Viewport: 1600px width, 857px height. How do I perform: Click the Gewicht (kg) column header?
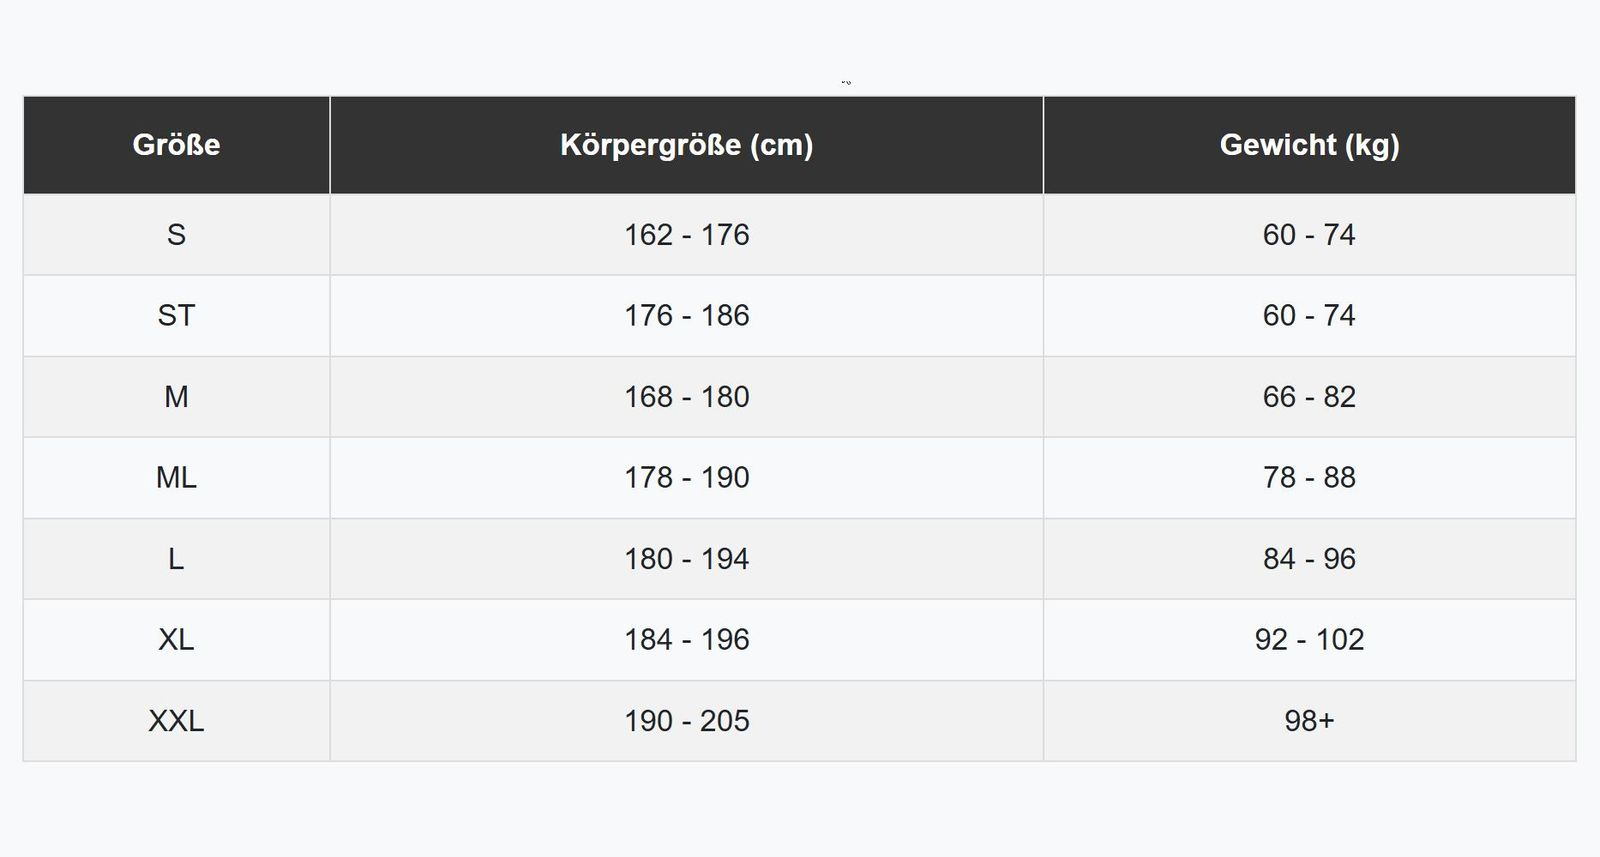pyautogui.click(x=1309, y=145)
